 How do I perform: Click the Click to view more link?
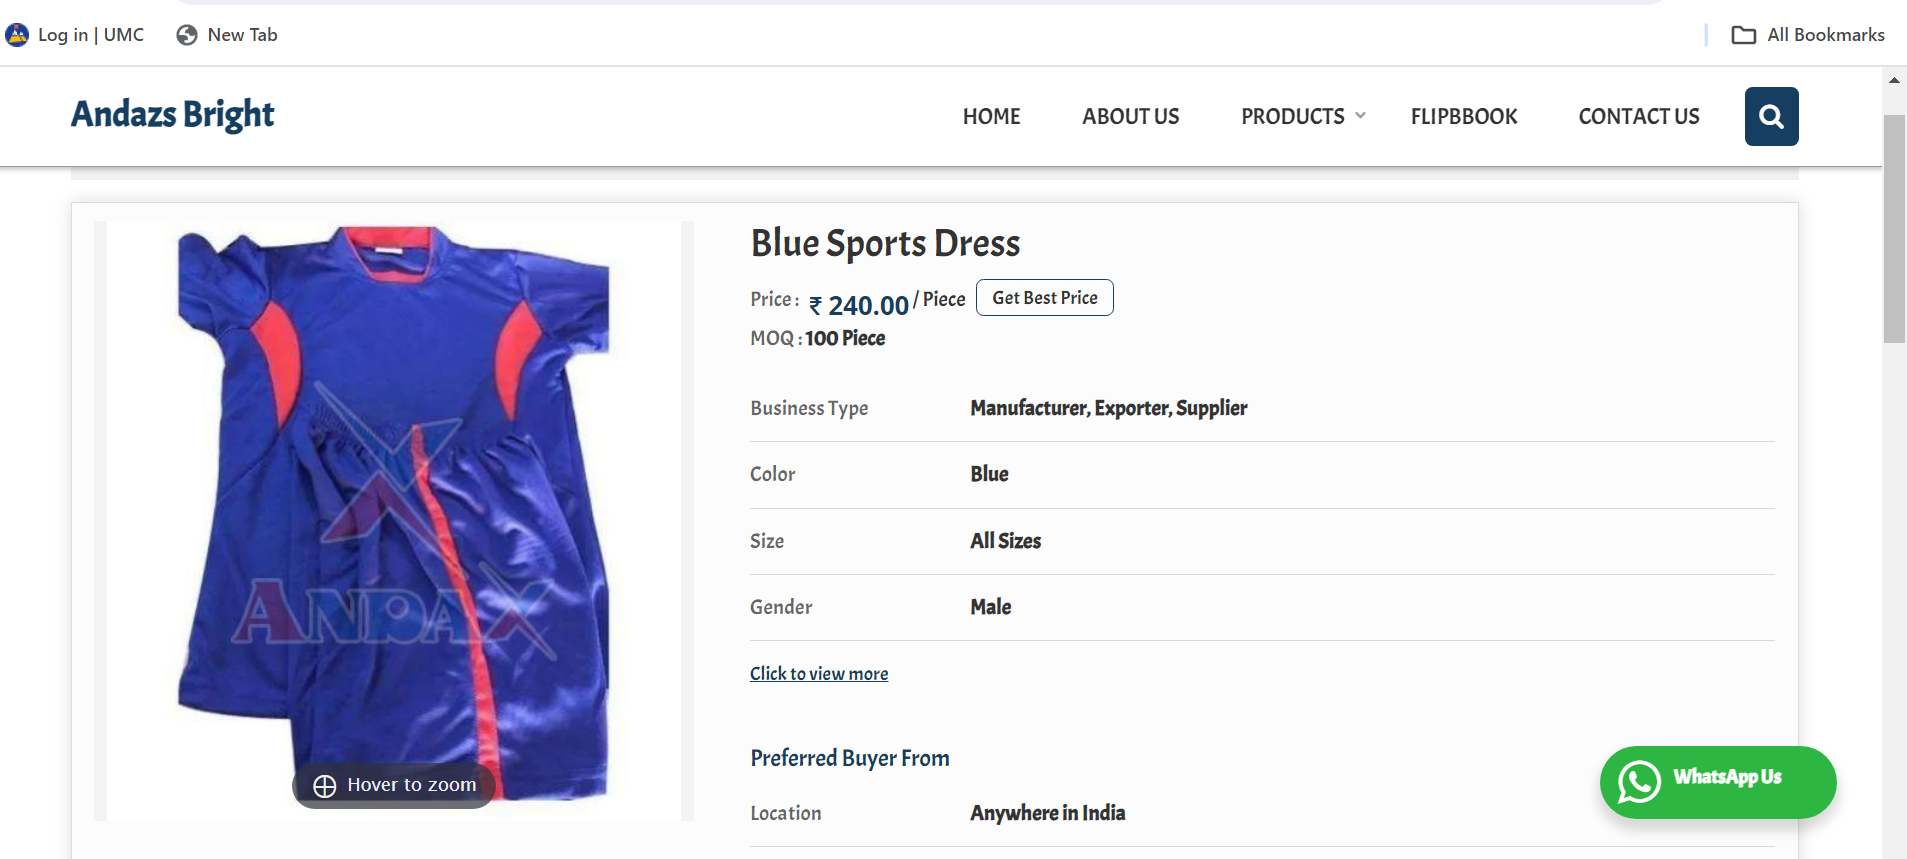pyautogui.click(x=819, y=674)
